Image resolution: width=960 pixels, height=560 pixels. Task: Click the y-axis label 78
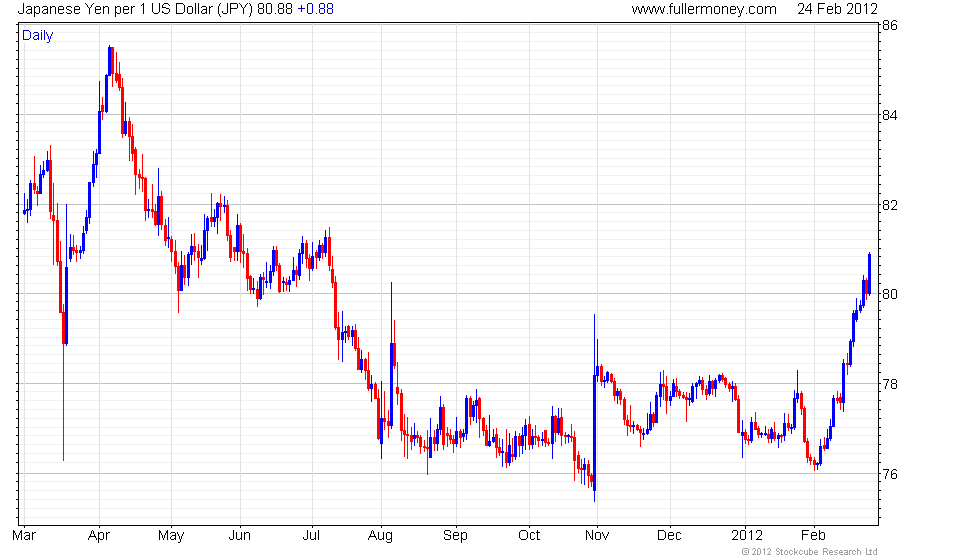(890, 384)
